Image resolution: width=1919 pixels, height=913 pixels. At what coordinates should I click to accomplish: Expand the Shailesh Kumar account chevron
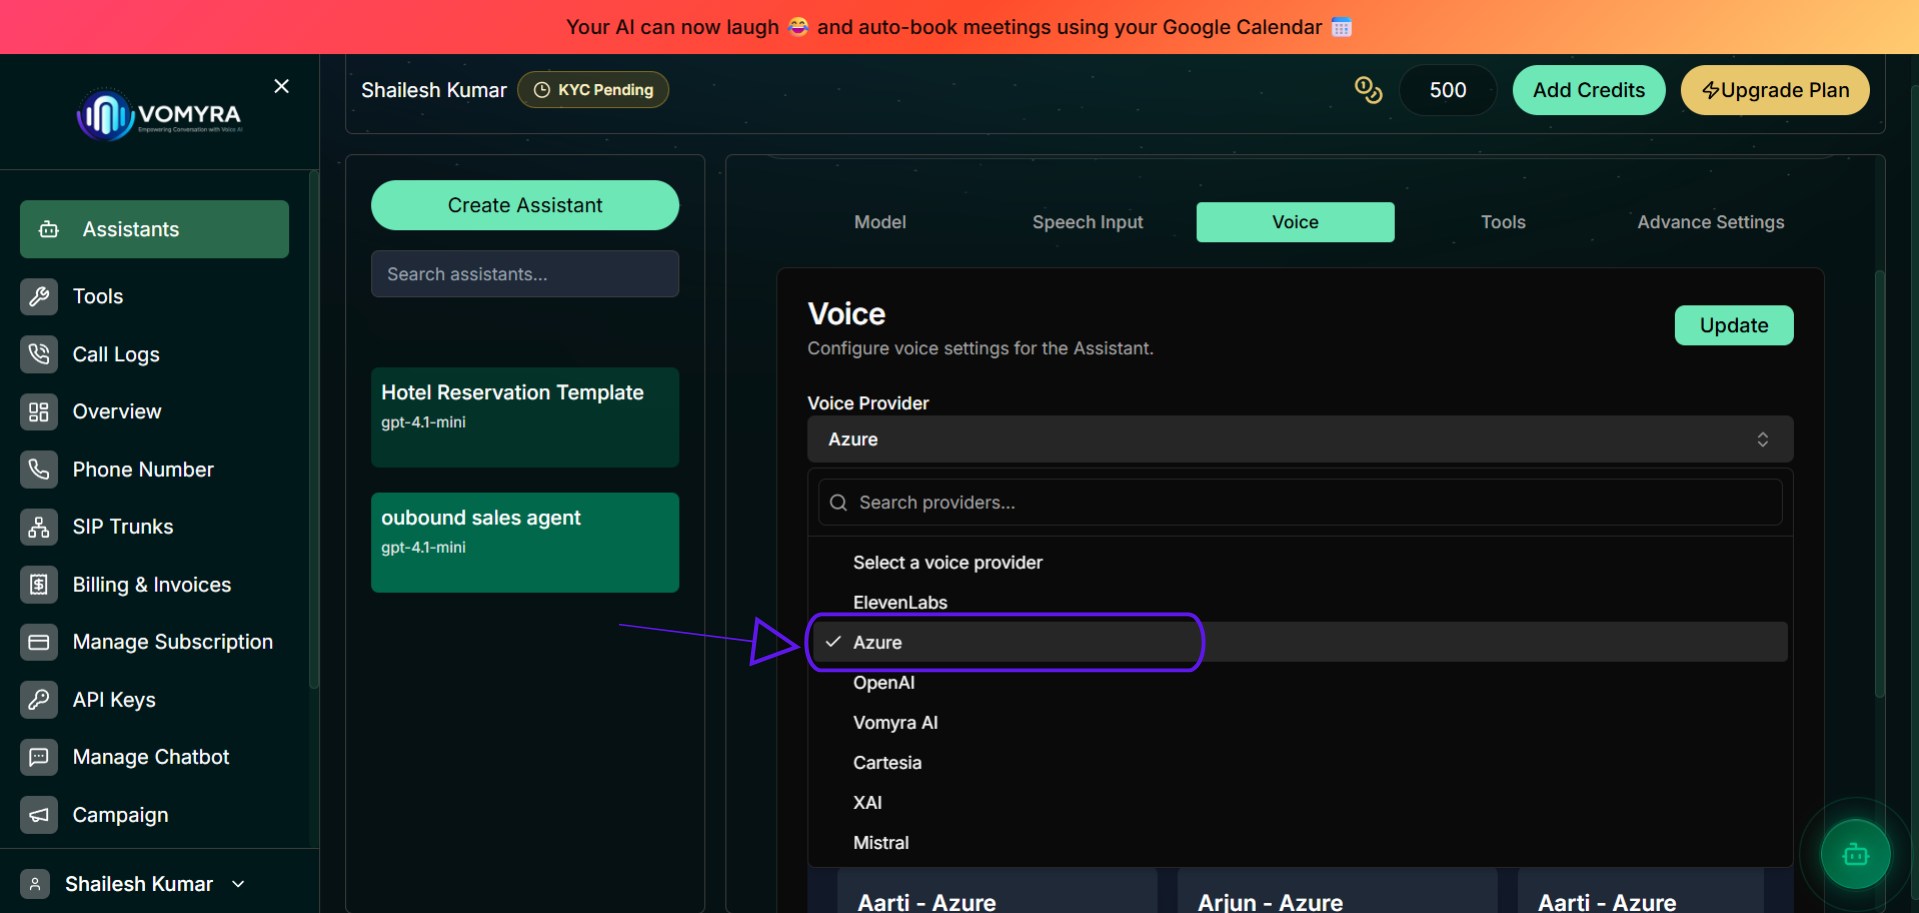pos(238,884)
